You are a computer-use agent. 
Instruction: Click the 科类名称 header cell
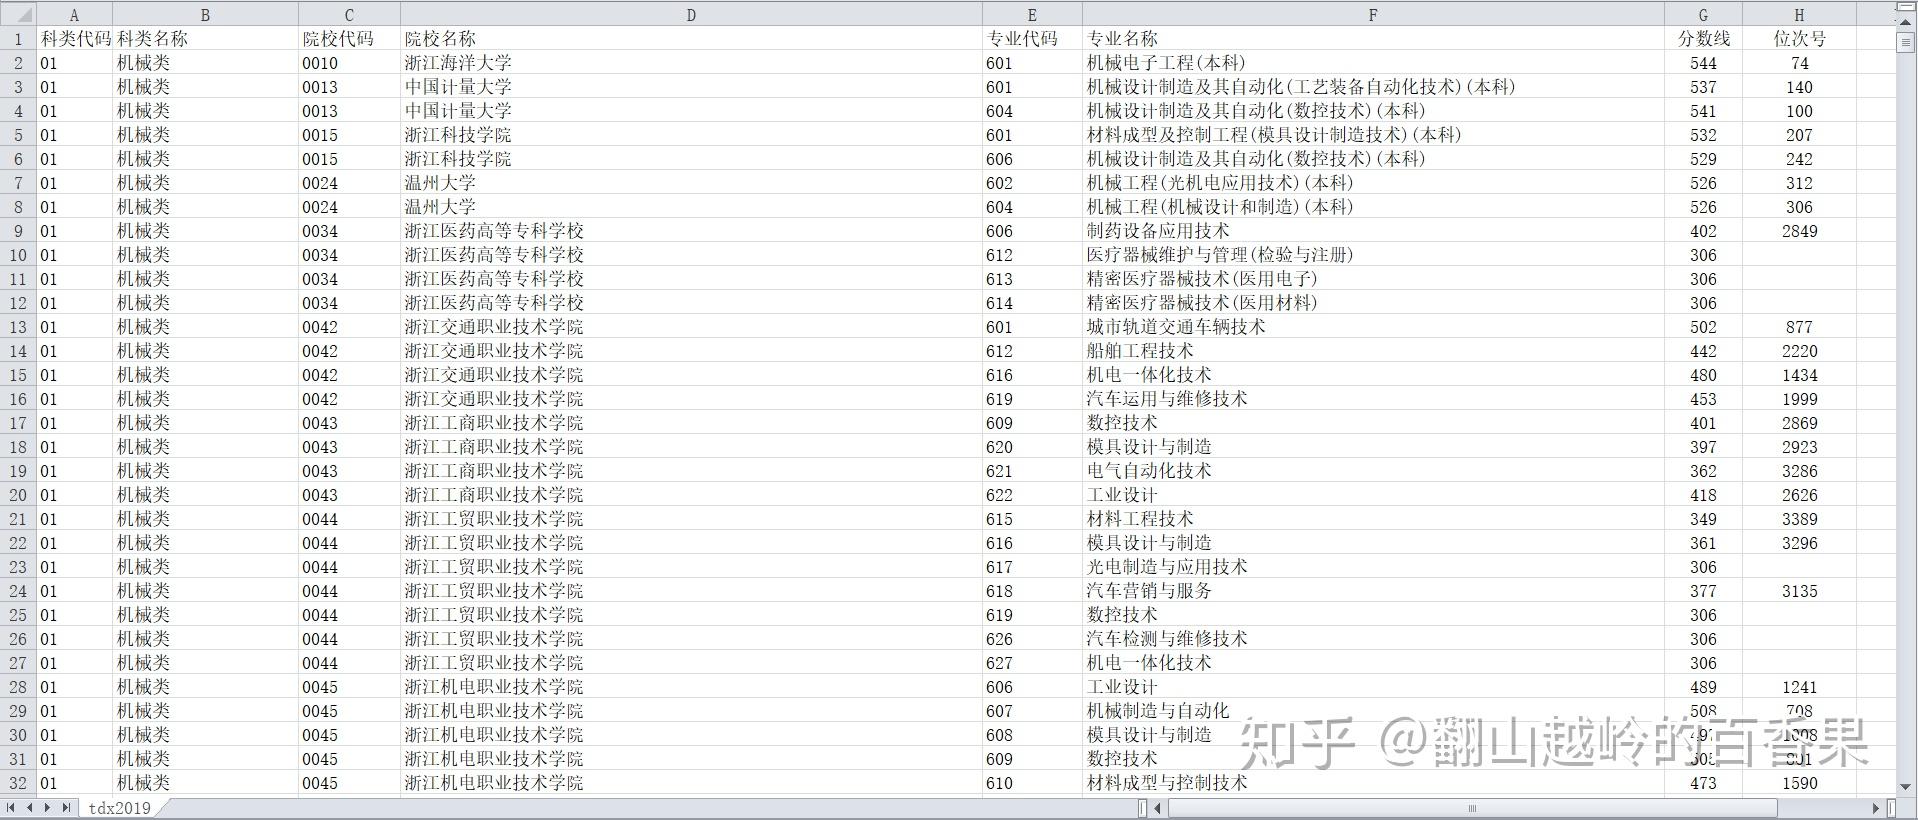[205, 38]
